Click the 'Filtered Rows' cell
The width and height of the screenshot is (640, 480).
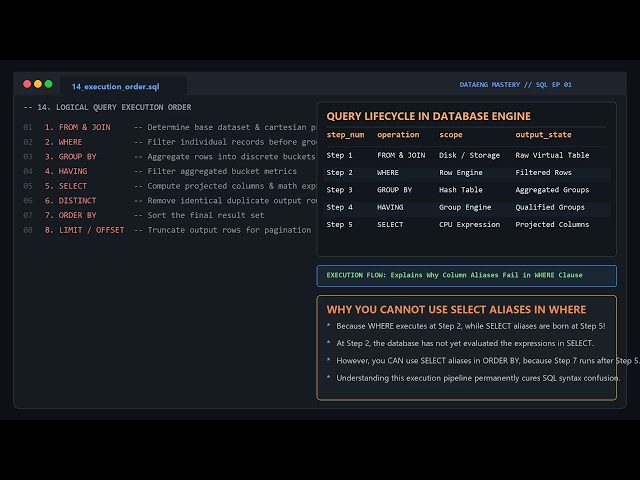click(543, 172)
